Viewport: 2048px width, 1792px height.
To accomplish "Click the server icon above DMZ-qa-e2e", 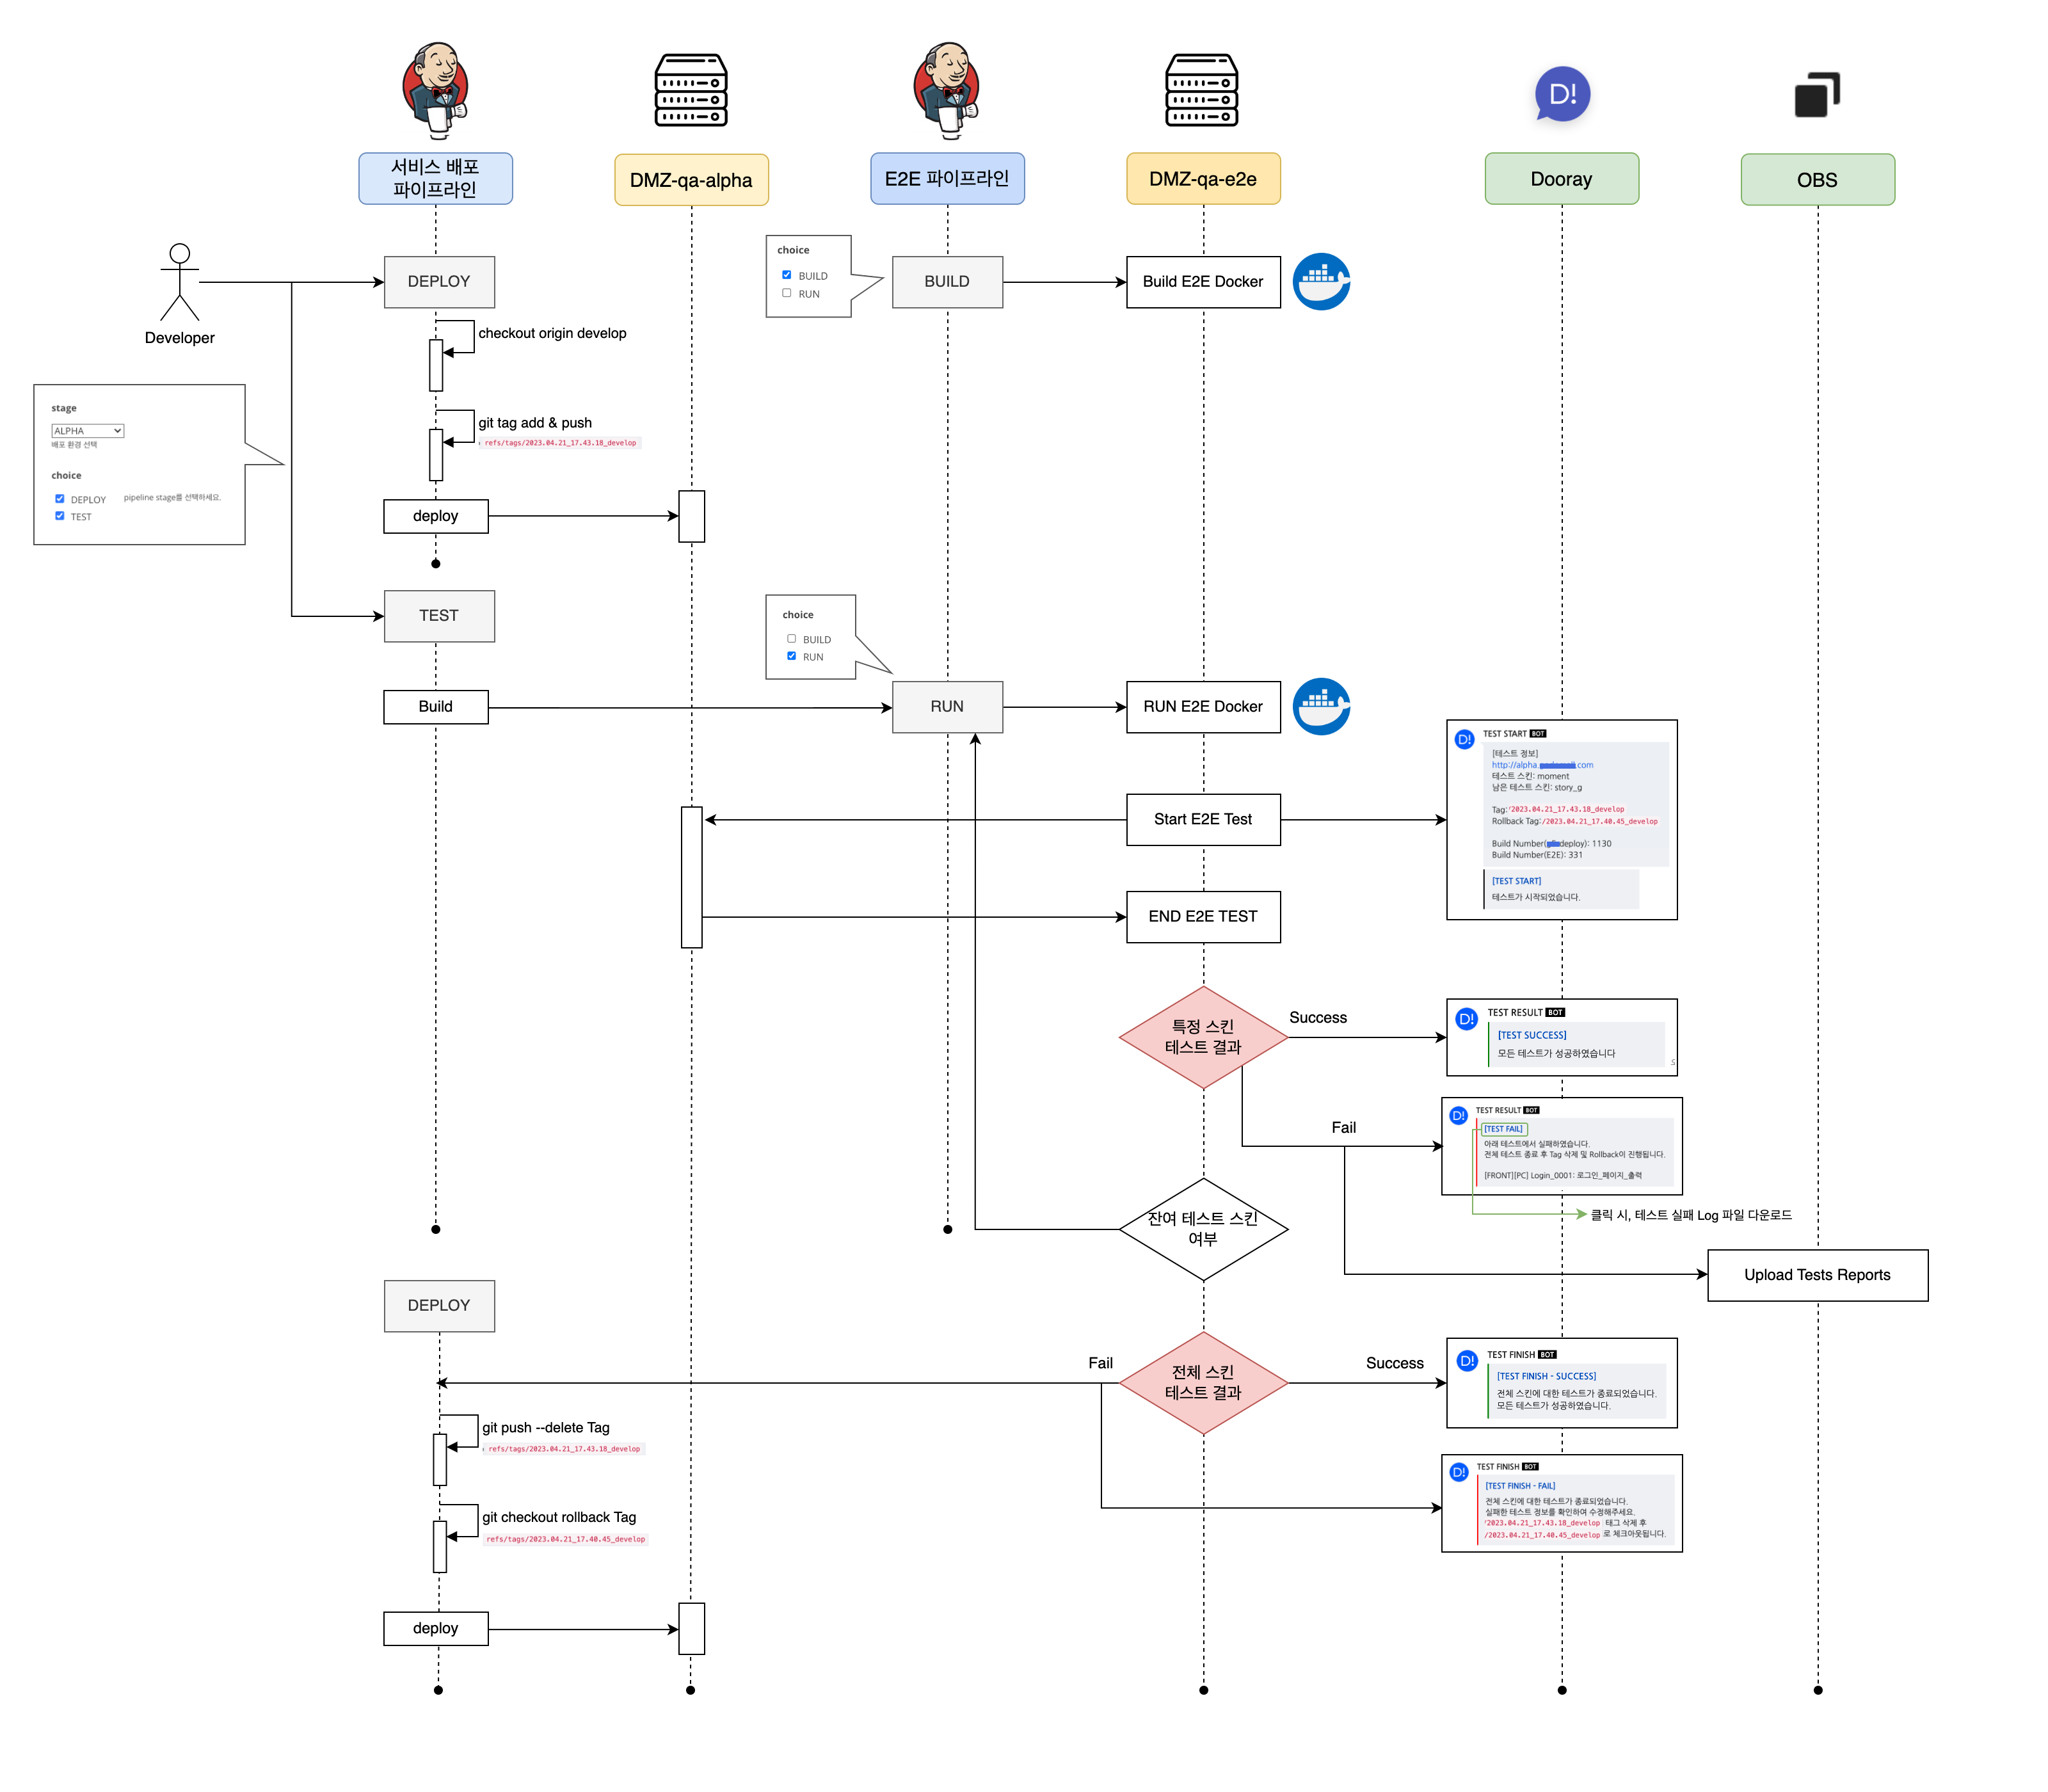I will click(1202, 90).
